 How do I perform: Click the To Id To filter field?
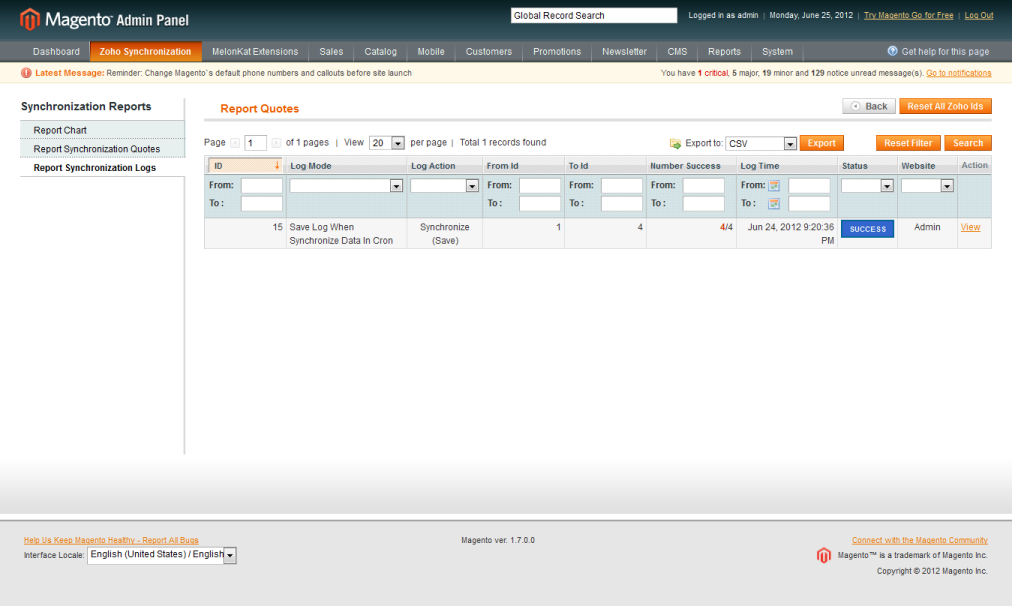622,204
